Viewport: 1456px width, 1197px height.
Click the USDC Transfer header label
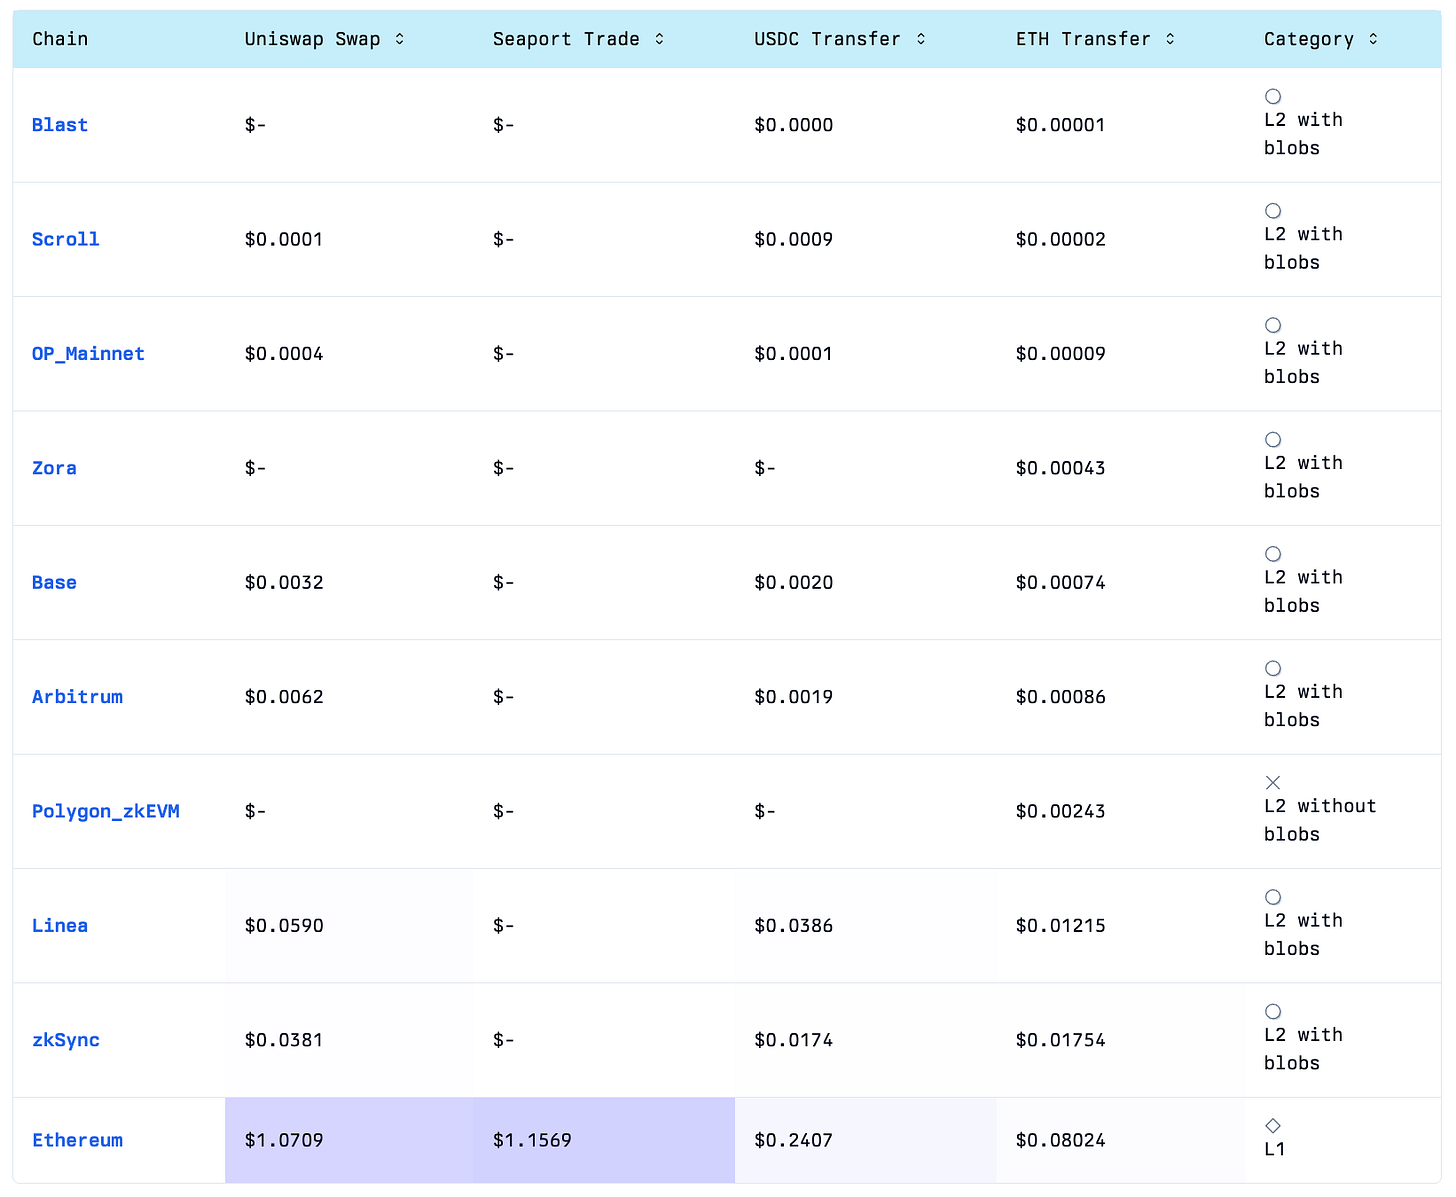click(x=827, y=39)
